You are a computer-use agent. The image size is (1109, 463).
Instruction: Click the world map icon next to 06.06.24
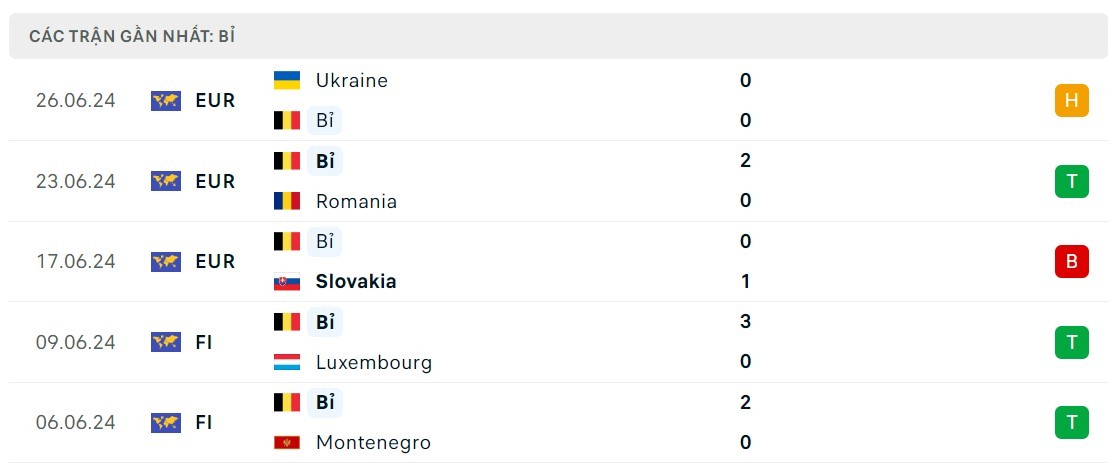click(x=166, y=423)
